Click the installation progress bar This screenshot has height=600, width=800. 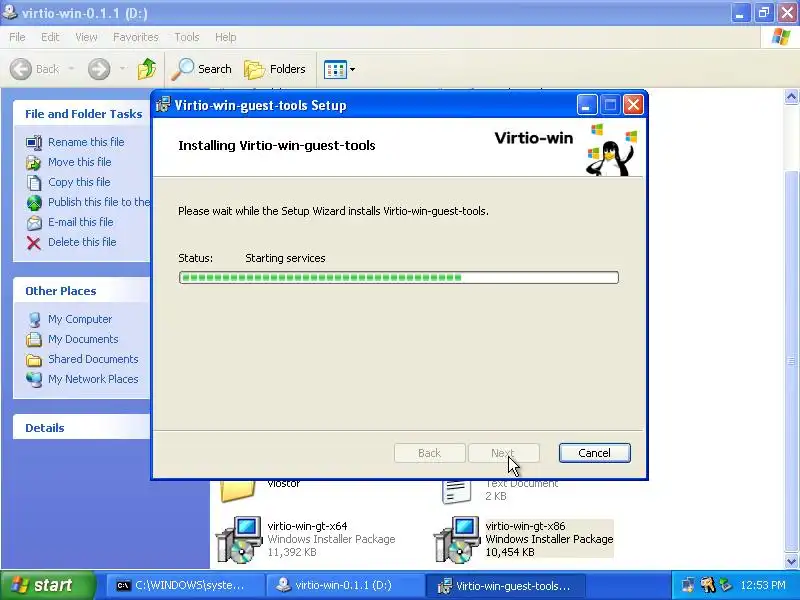click(398, 278)
